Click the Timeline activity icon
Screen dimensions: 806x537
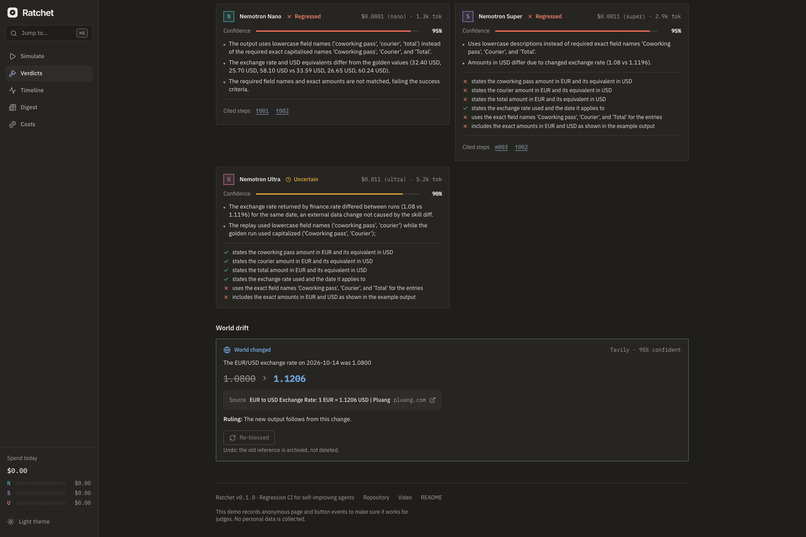12,90
